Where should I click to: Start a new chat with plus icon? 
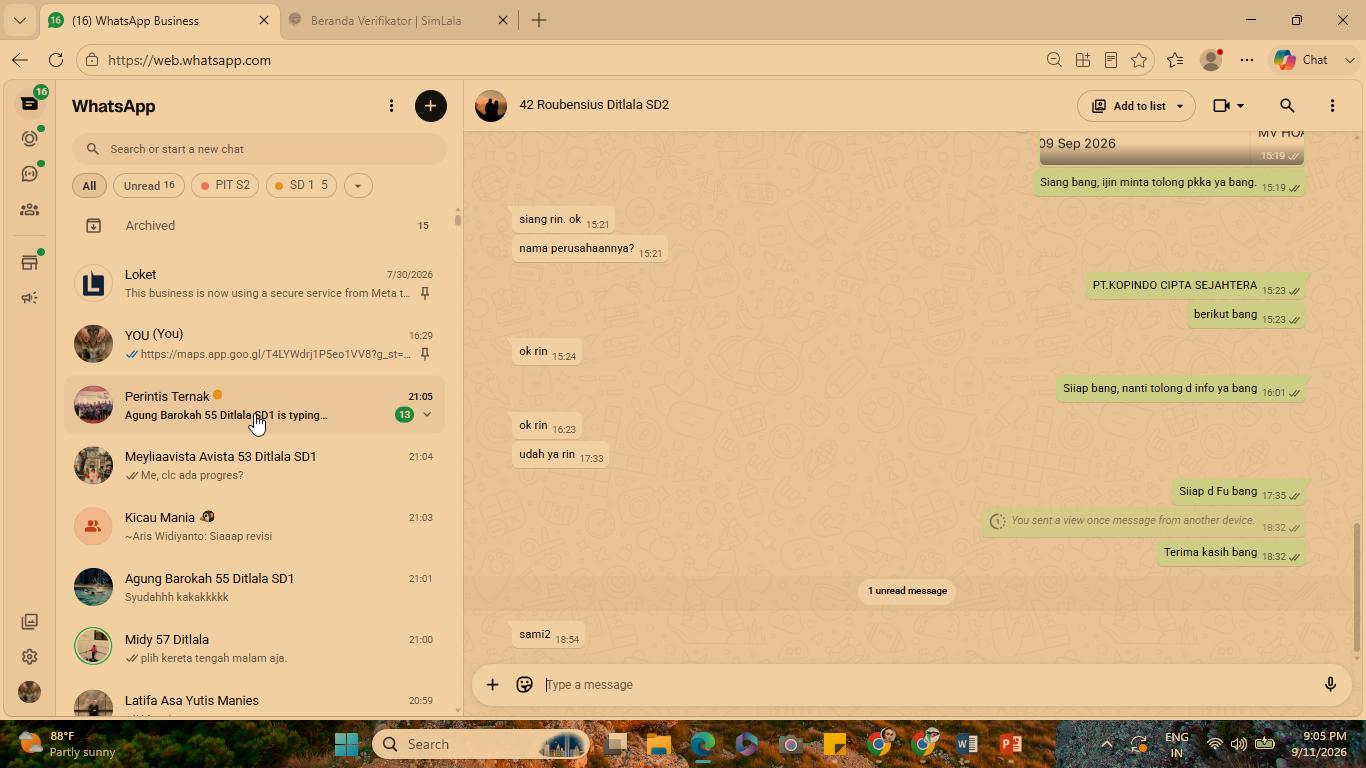[x=431, y=106]
